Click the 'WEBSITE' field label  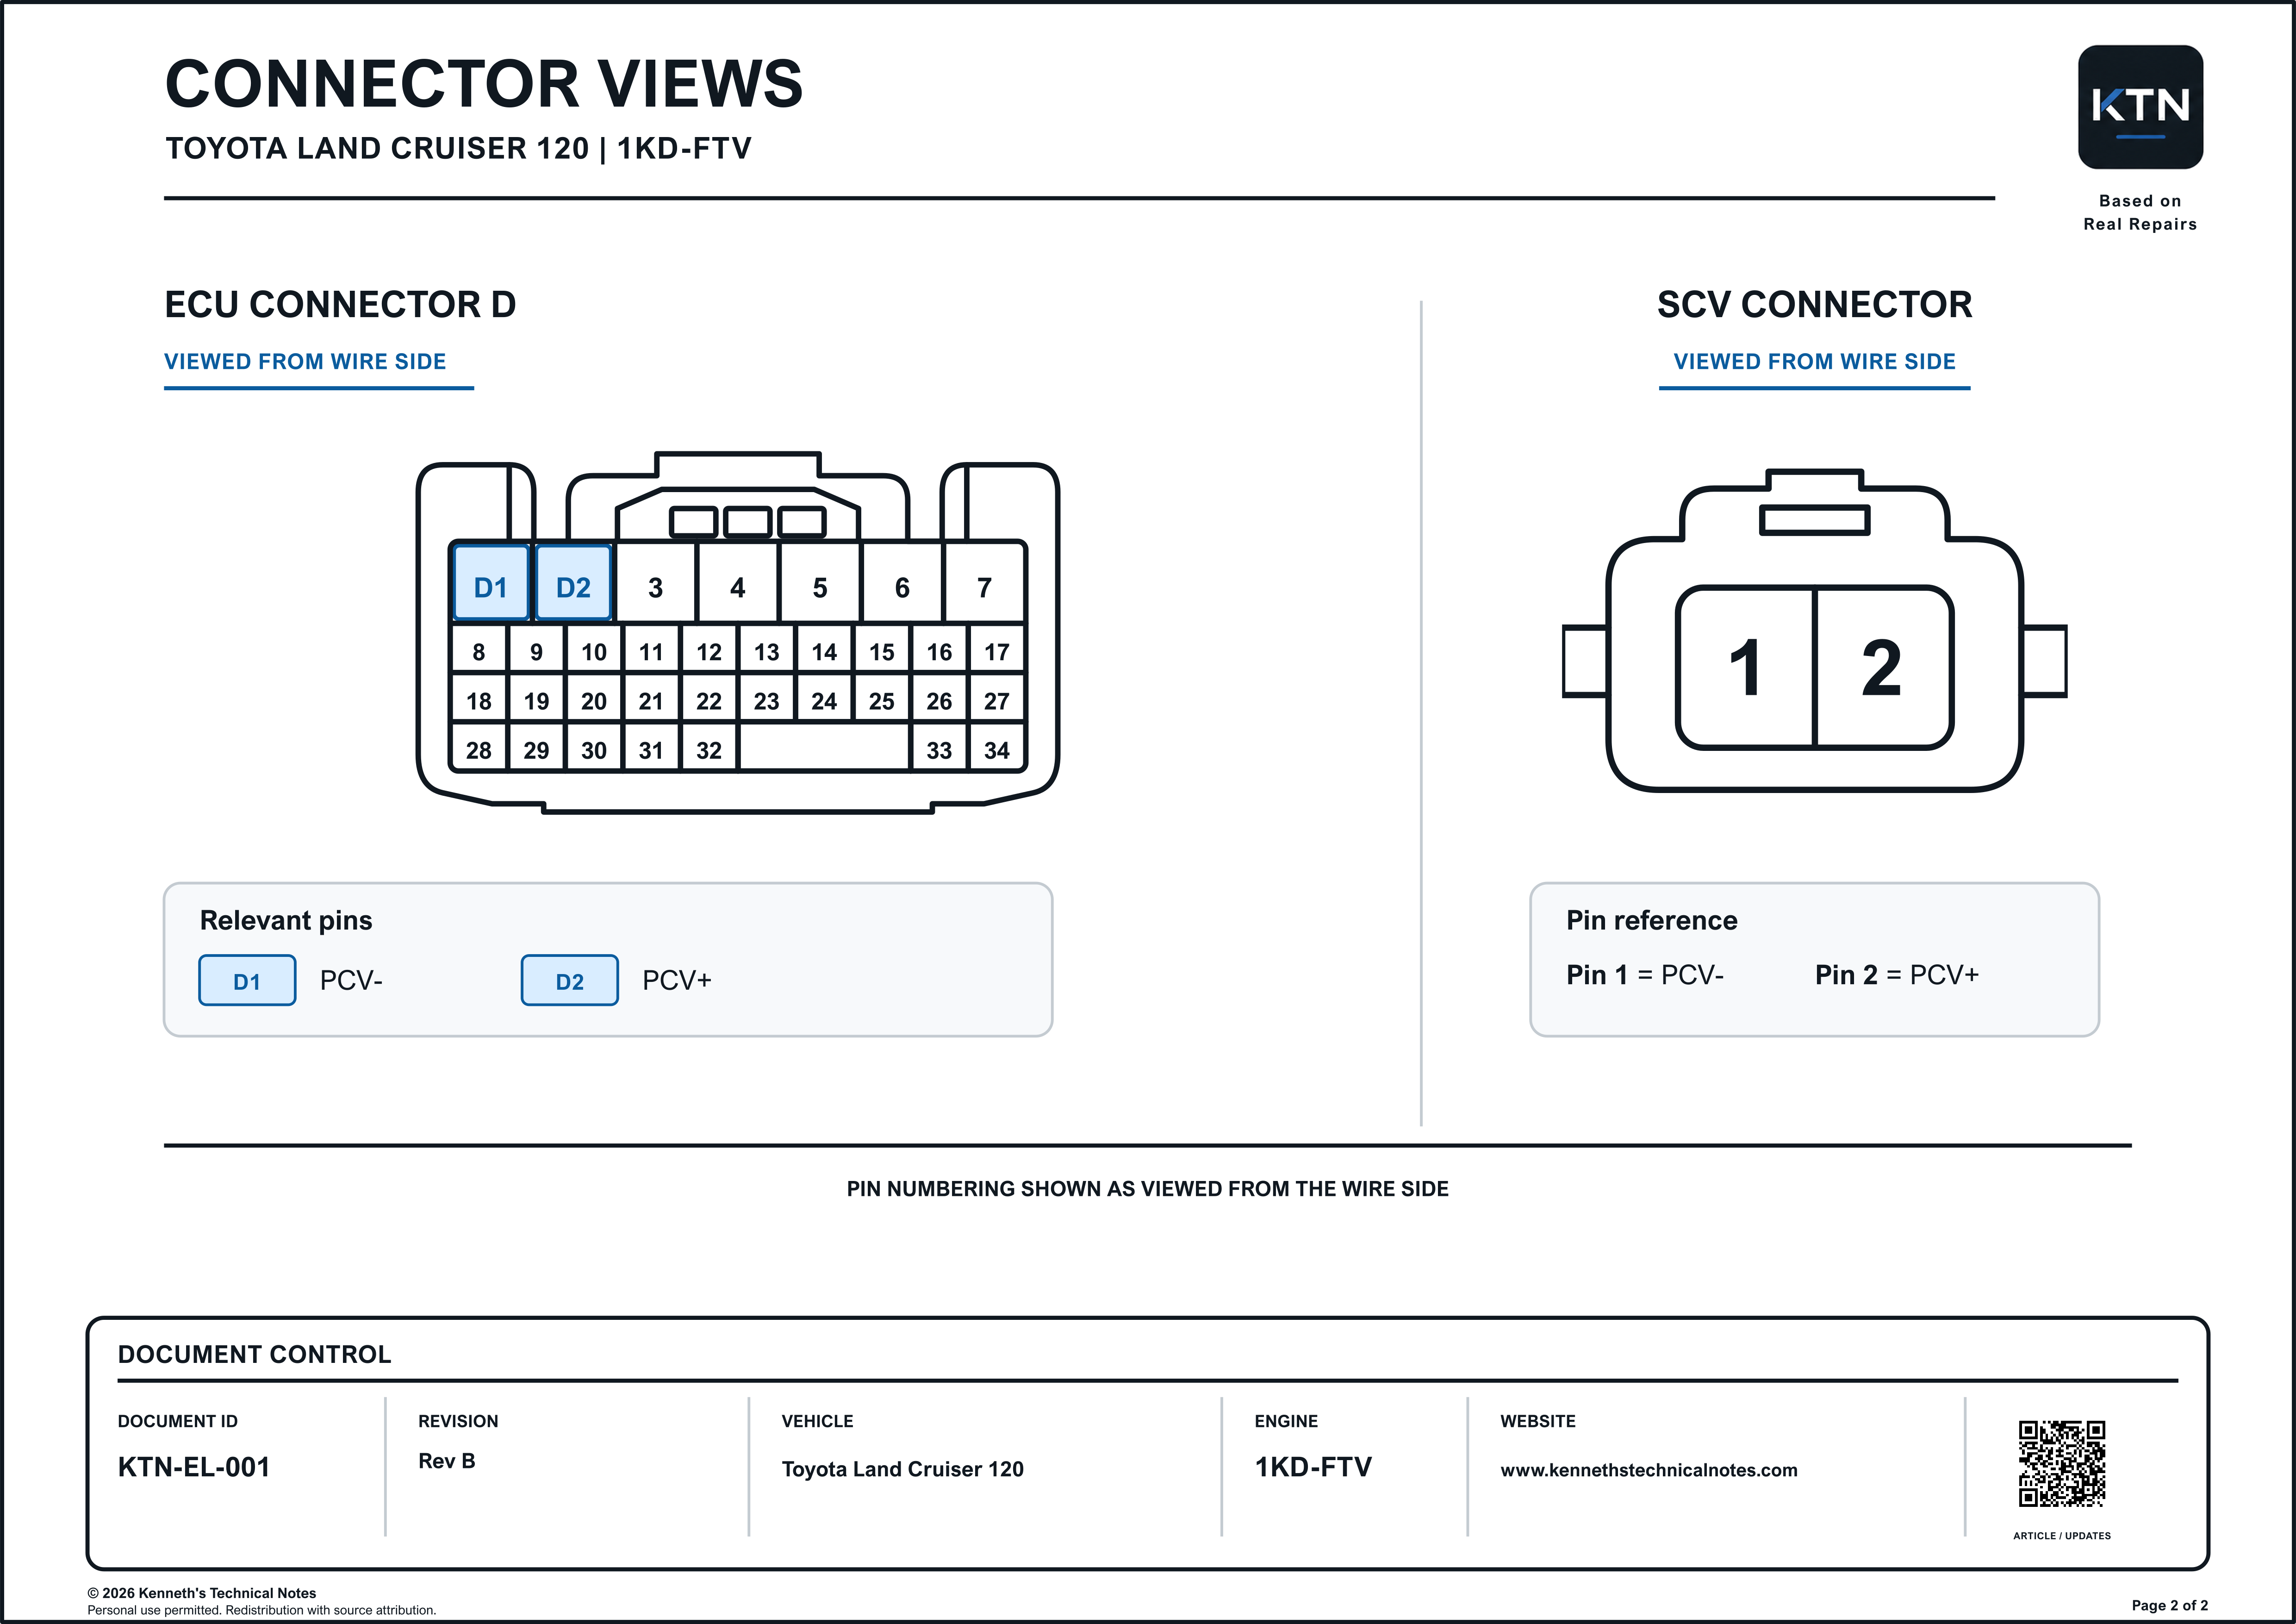[x=1538, y=1421]
